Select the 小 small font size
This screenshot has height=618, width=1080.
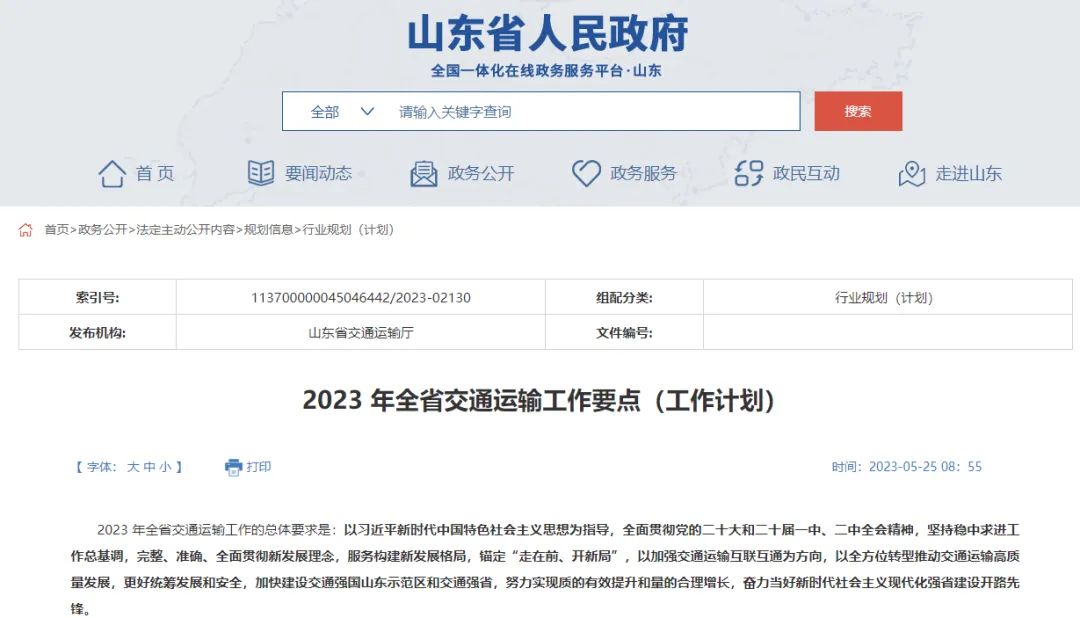pyautogui.click(x=165, y=467)
